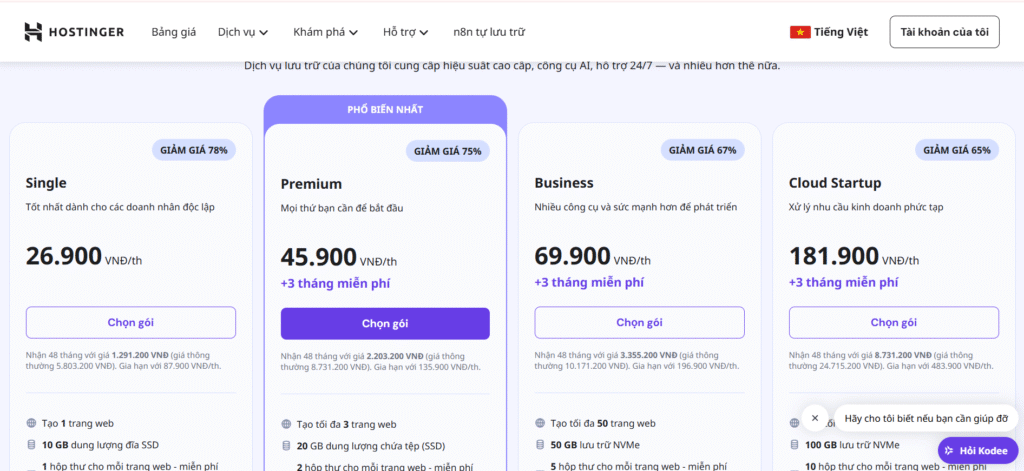The width and height of the screenshot is (1024, 471).
Task: Click globe icon beside Tạo 1 trang web
Action: pos(32,424)
